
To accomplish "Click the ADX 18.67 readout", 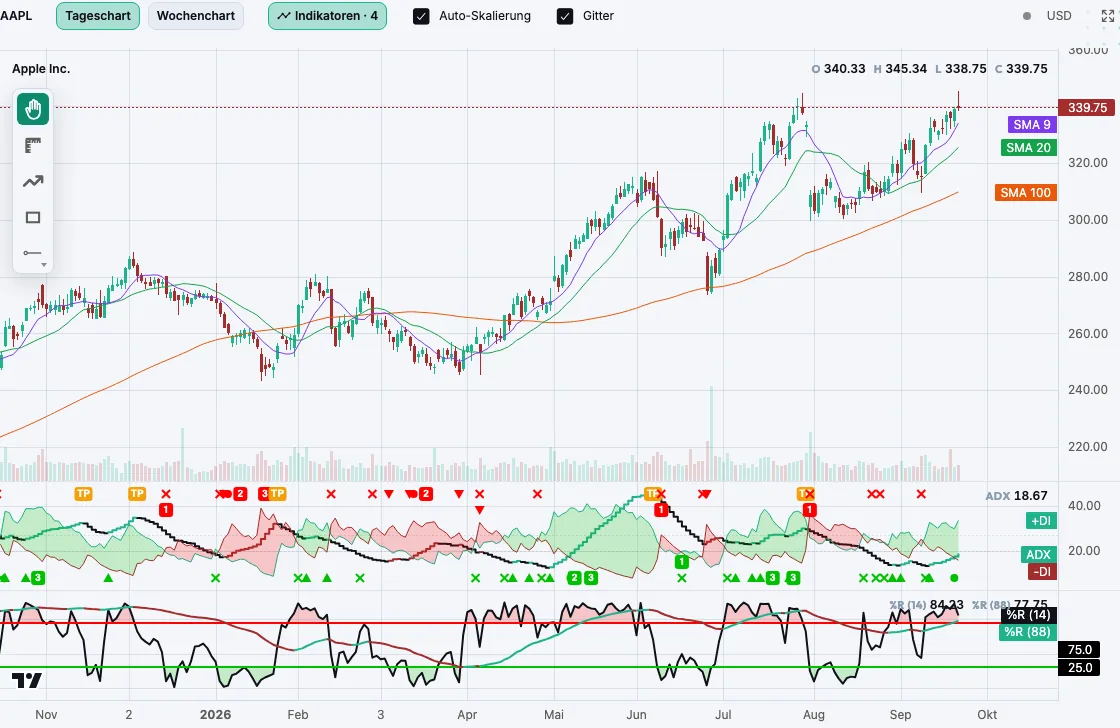I will click(x=1016, y=496).
